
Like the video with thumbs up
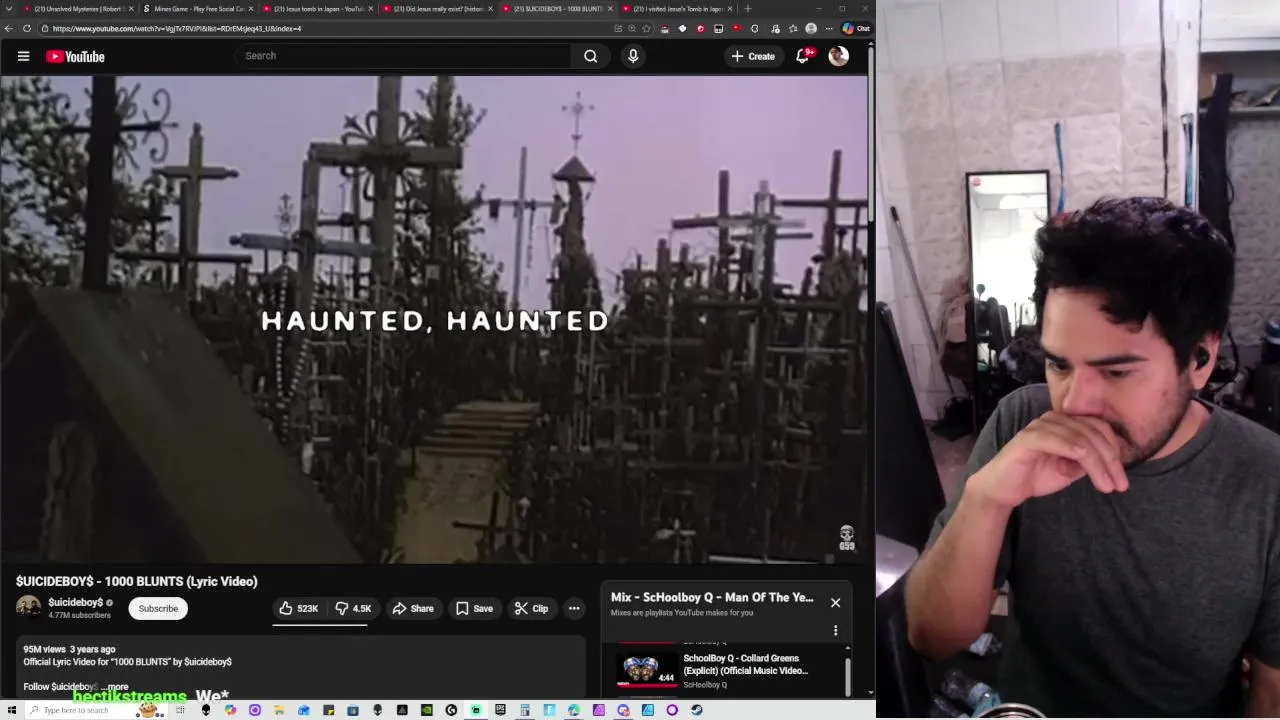click(299, 608)
